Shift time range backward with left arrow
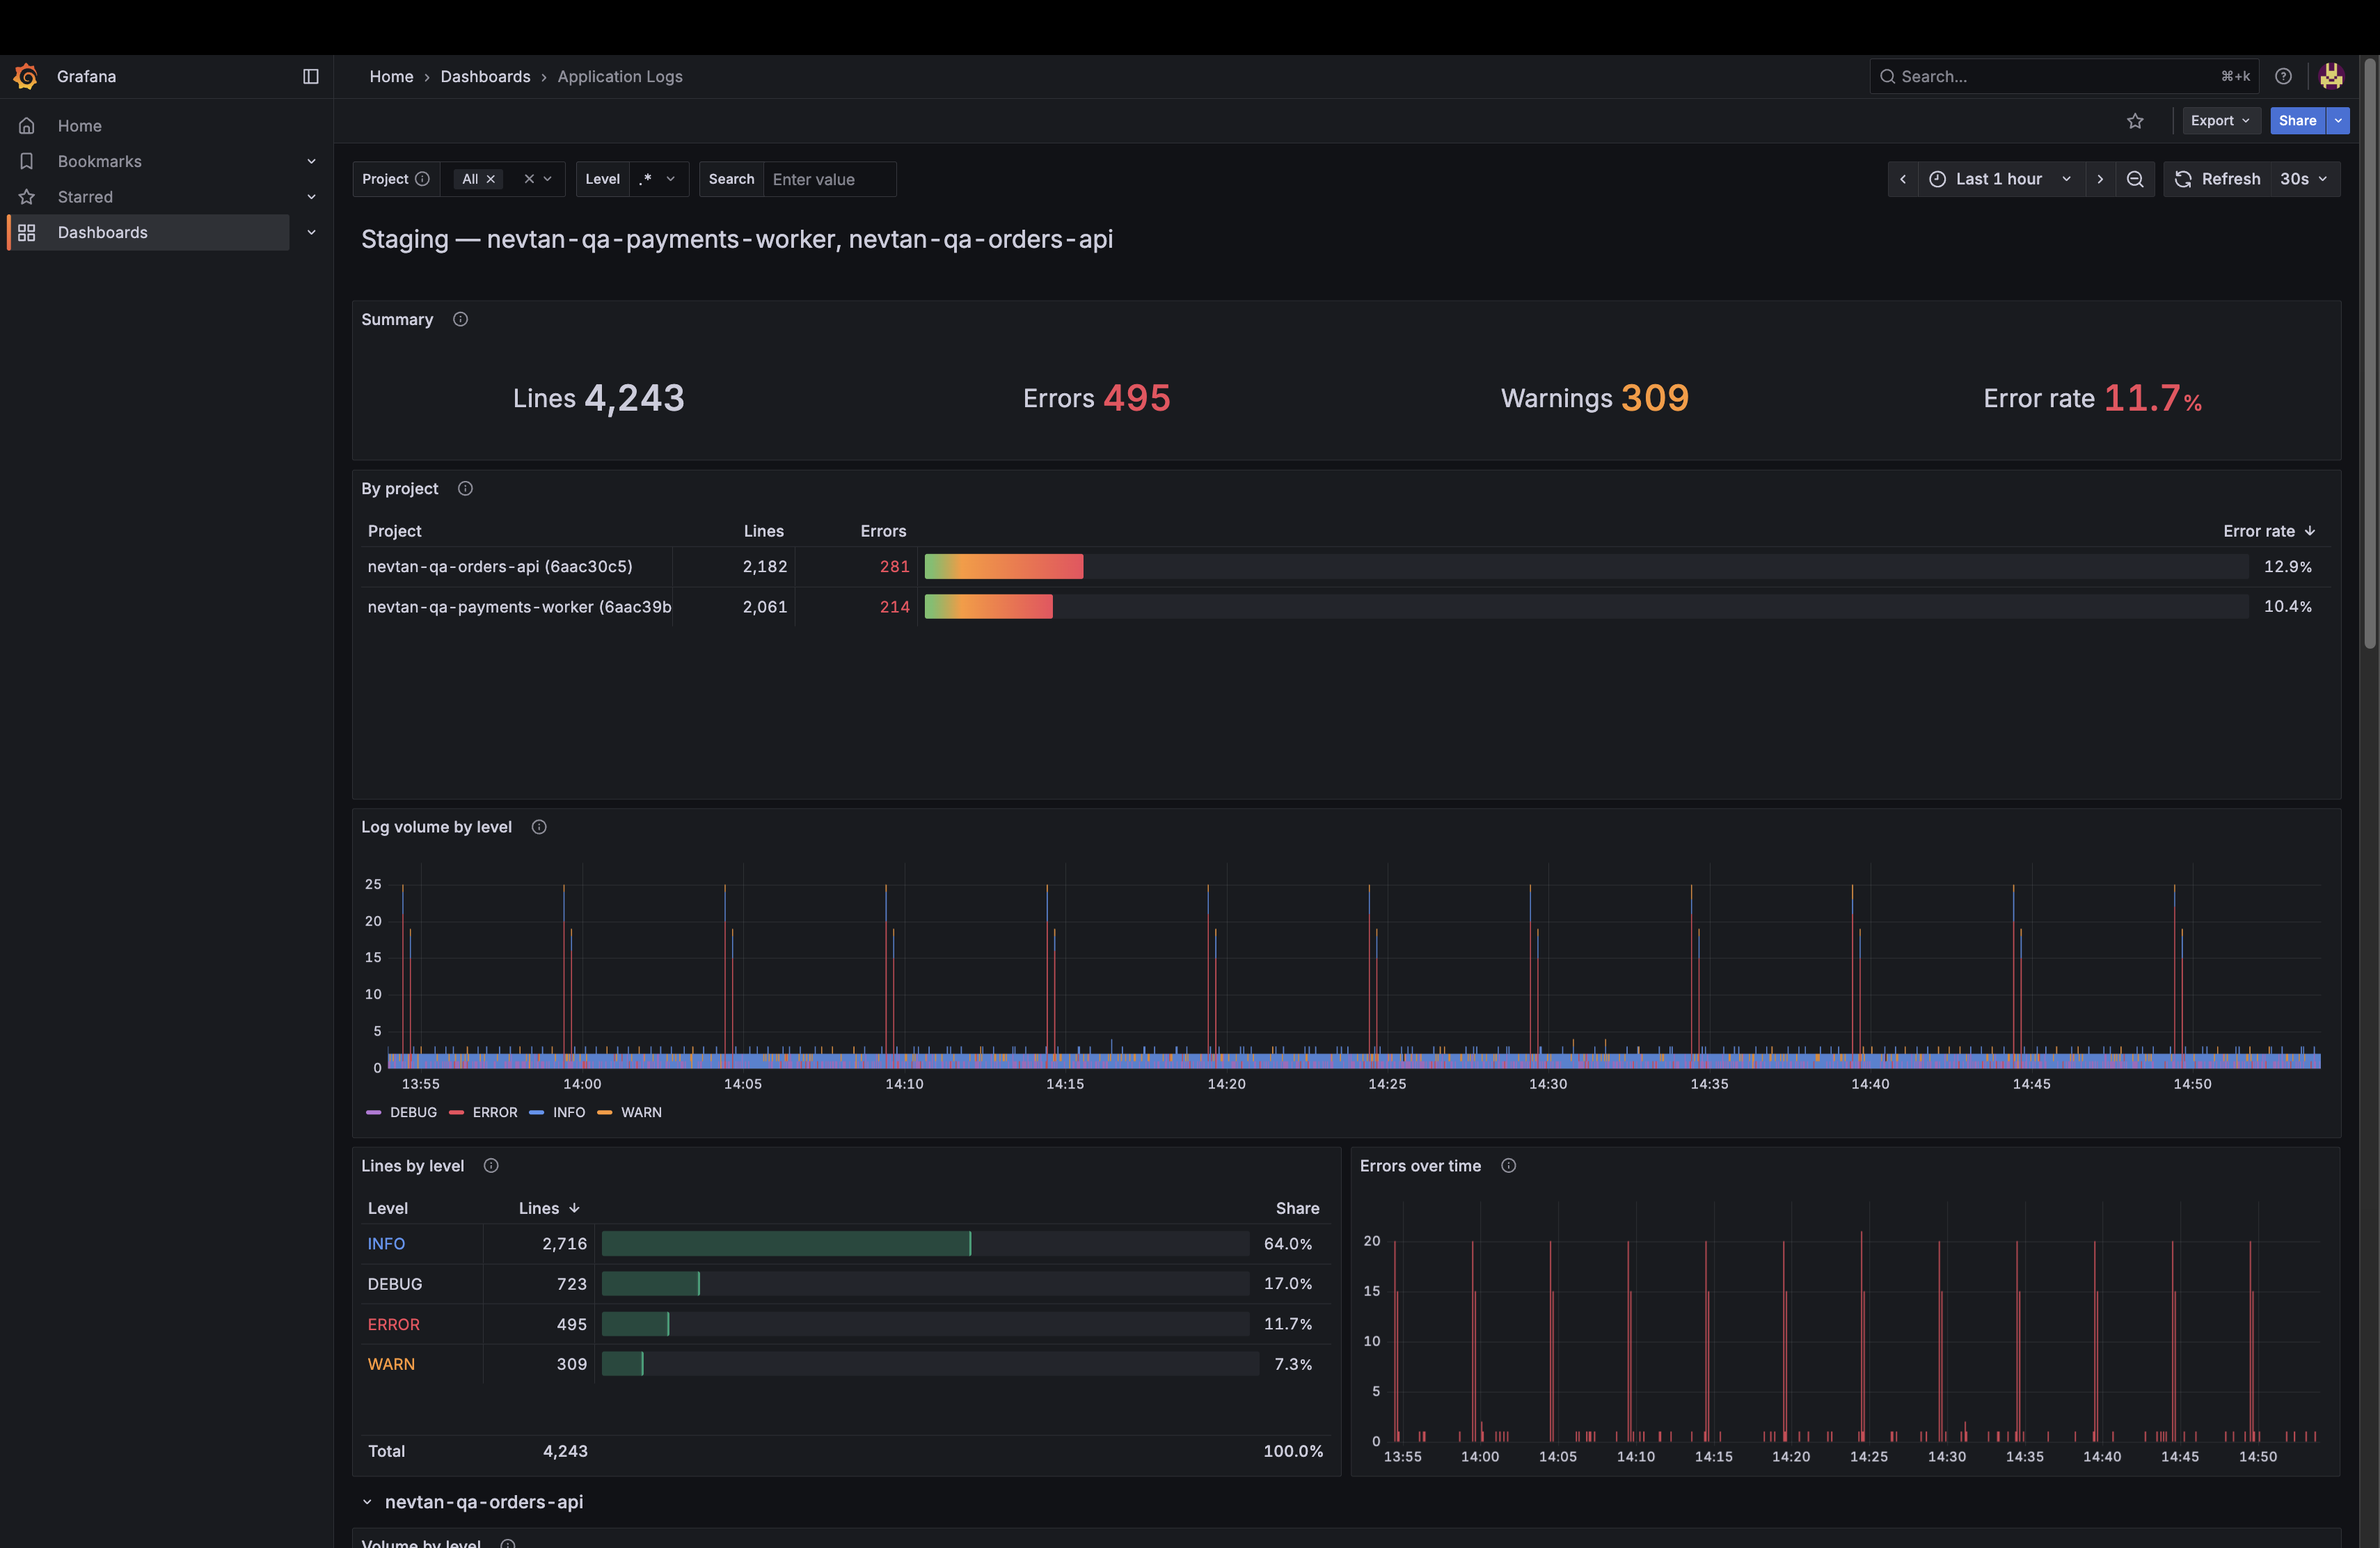2380x1548 pixels. pyautogui.click(x=1903, y=179)
